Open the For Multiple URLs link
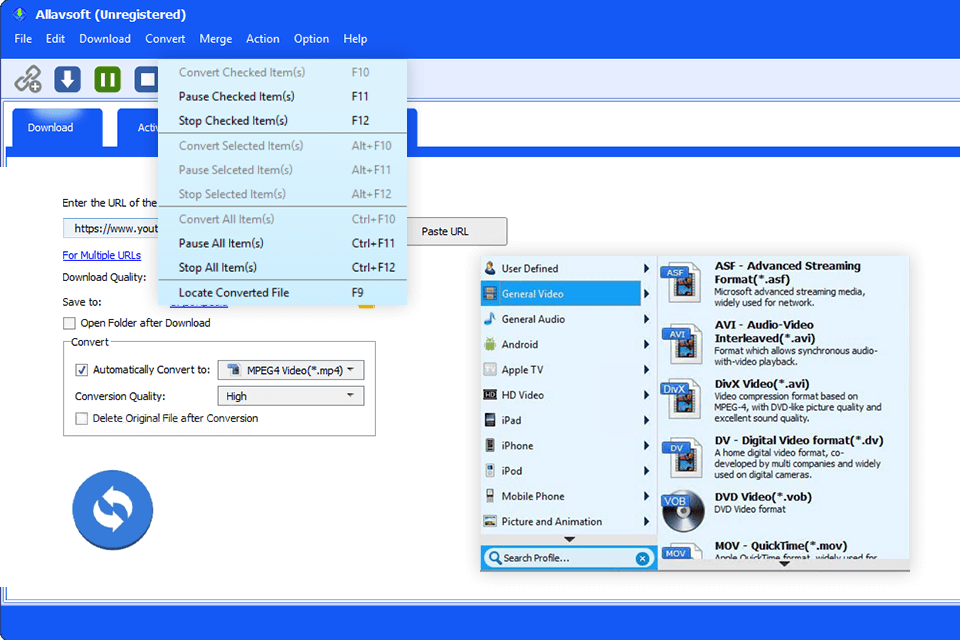Screen dimensions: 960x640 101,255
